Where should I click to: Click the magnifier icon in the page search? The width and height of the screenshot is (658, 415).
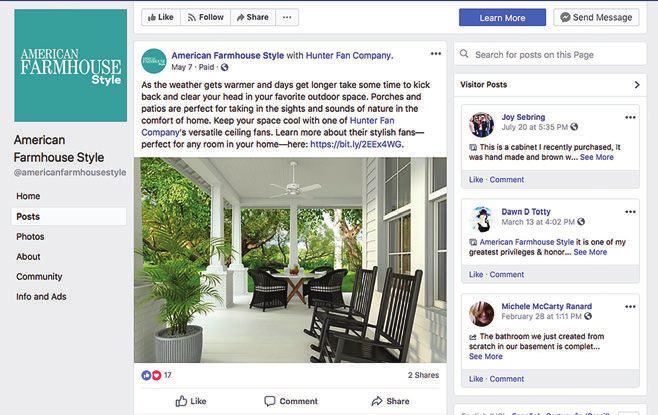464,54
